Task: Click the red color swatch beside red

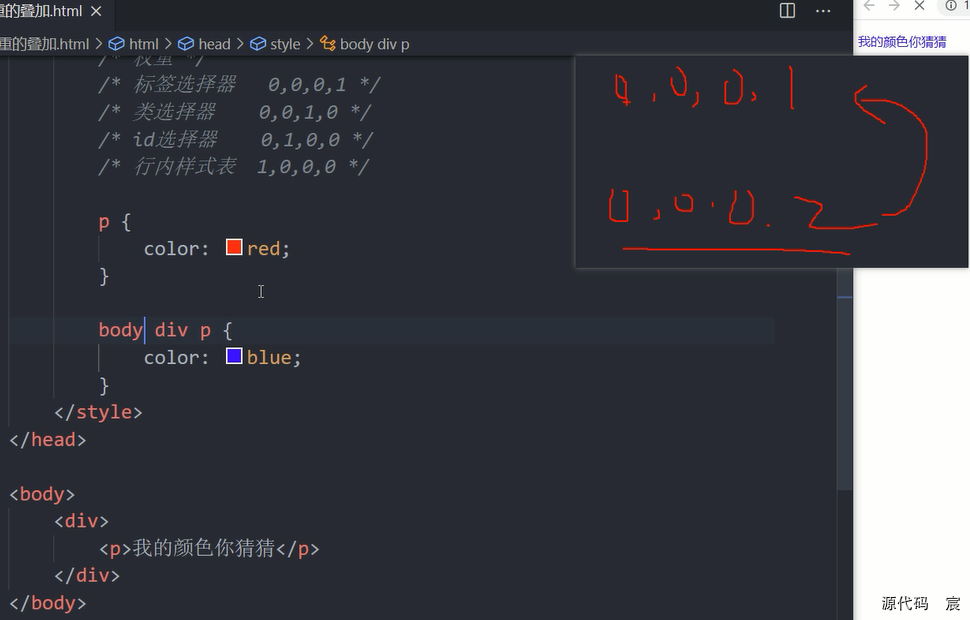Action: (233, 246)
